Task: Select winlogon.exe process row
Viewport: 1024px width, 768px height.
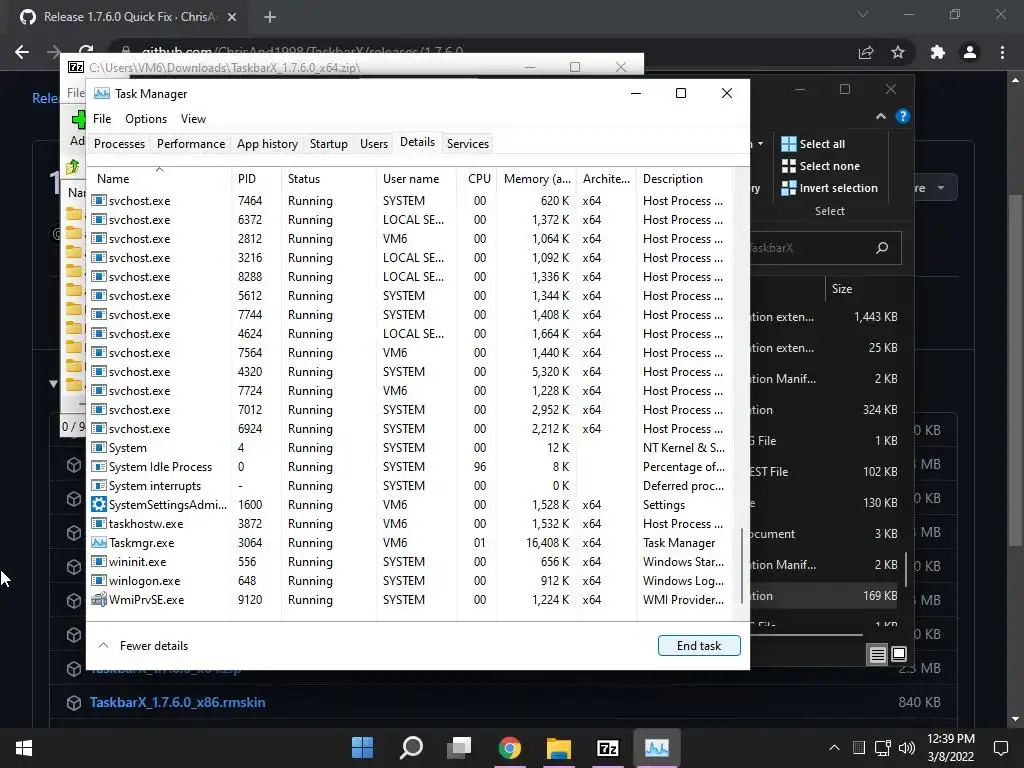Action: (409, 581)
